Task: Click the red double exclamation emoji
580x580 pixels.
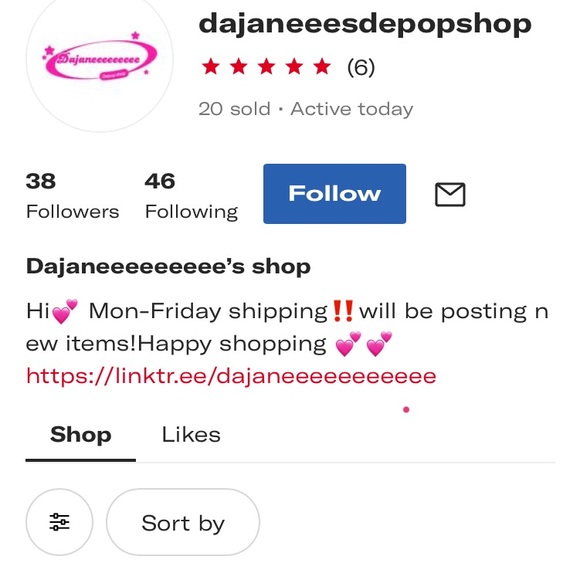Action: (343, 311)
